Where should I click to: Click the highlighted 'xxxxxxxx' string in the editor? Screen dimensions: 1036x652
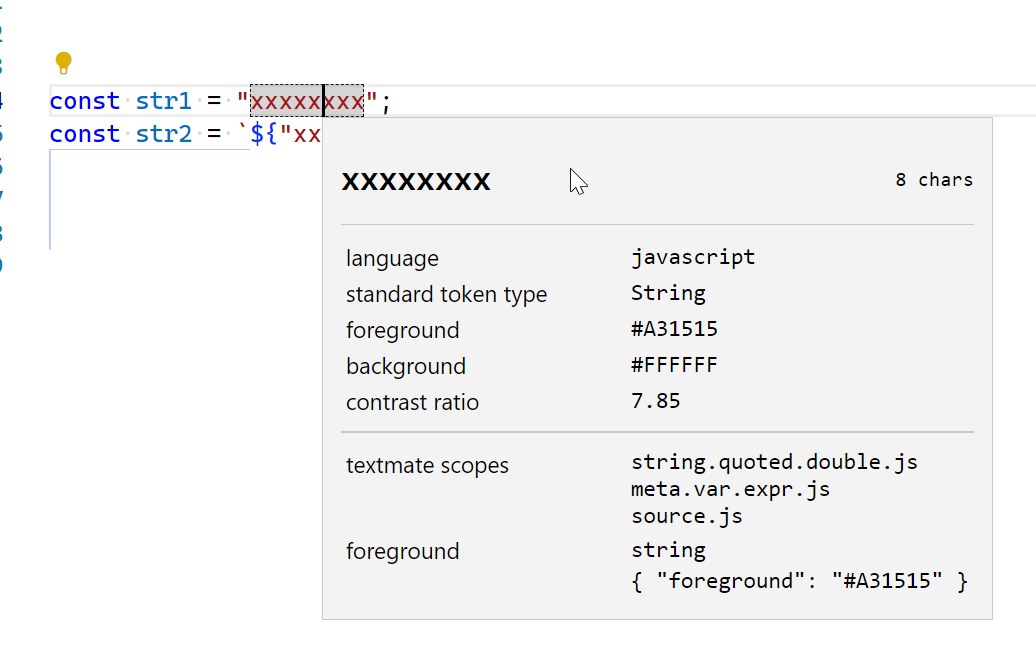point(307,101)
